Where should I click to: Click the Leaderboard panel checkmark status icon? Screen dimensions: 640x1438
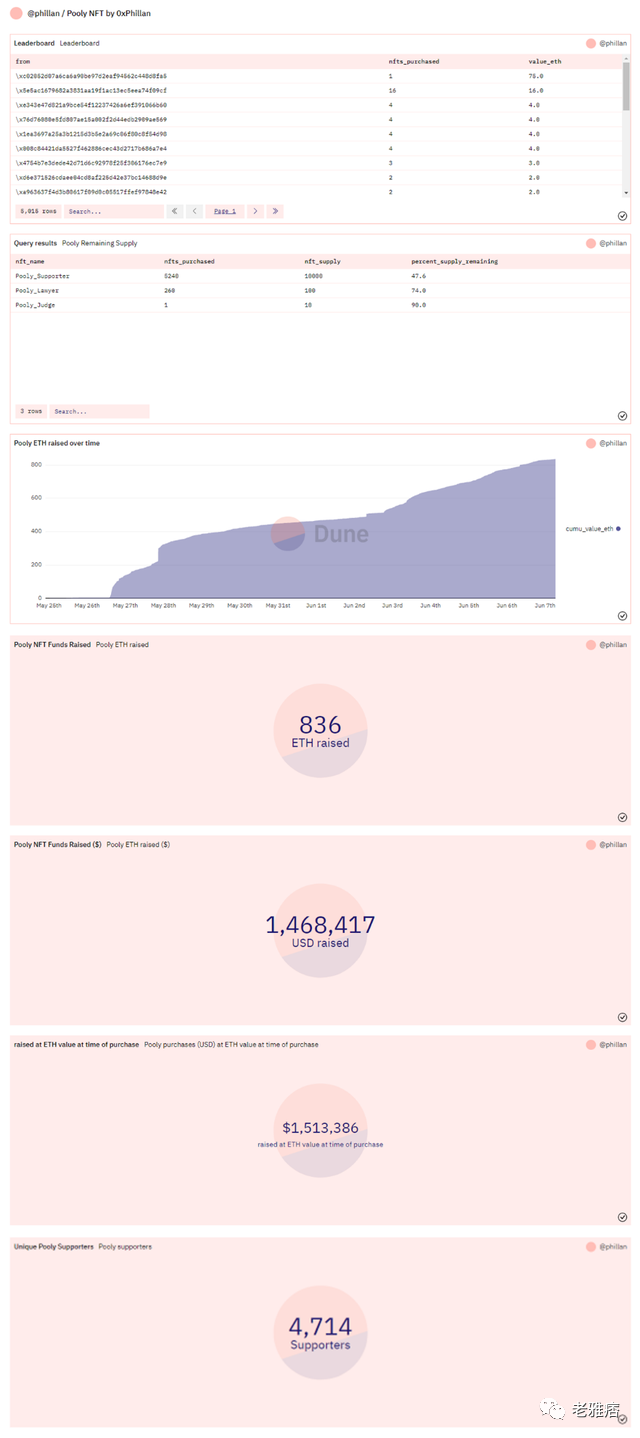click(x=622, y=215)
